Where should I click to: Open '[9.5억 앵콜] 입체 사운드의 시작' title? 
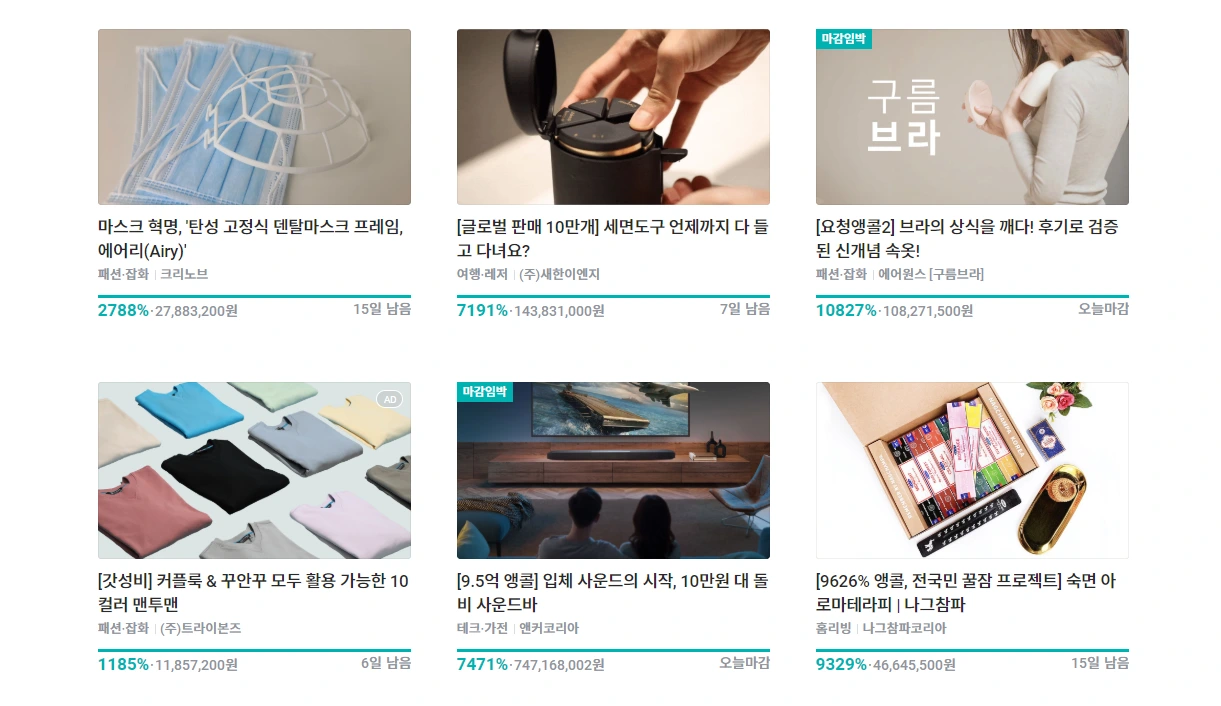click(612, 593)
